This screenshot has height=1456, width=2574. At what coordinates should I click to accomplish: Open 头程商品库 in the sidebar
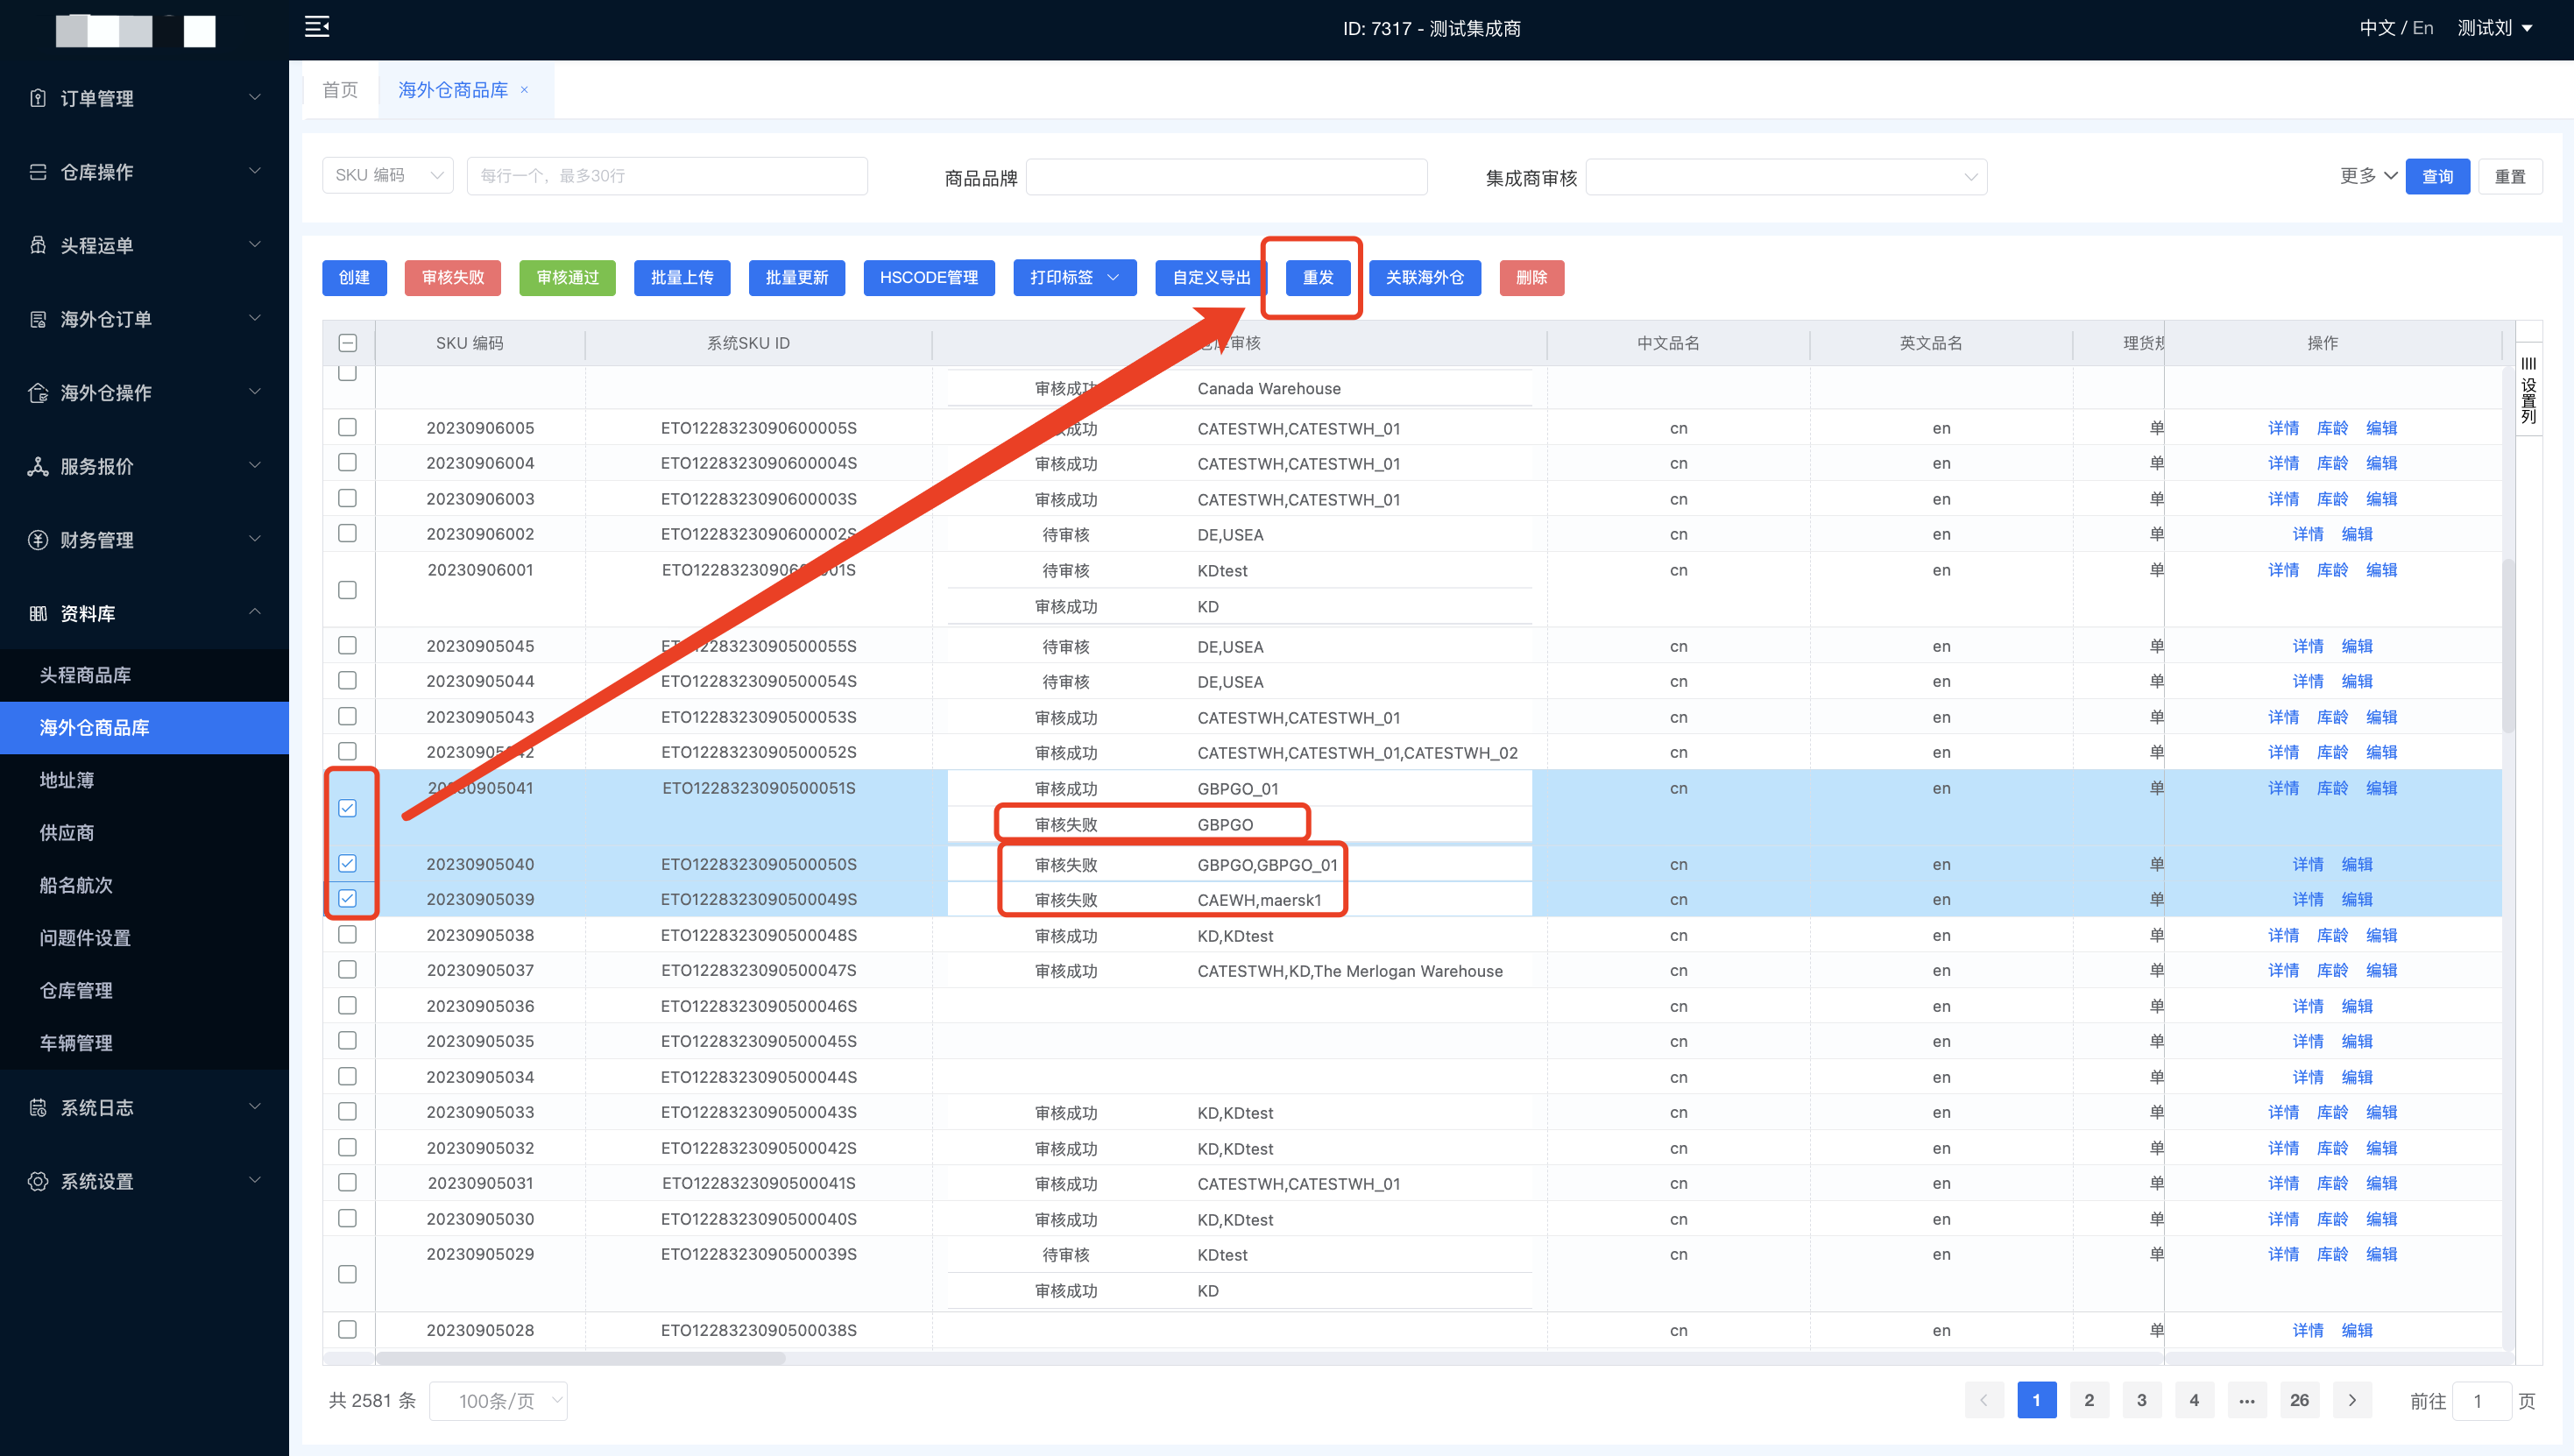point(144,675)
